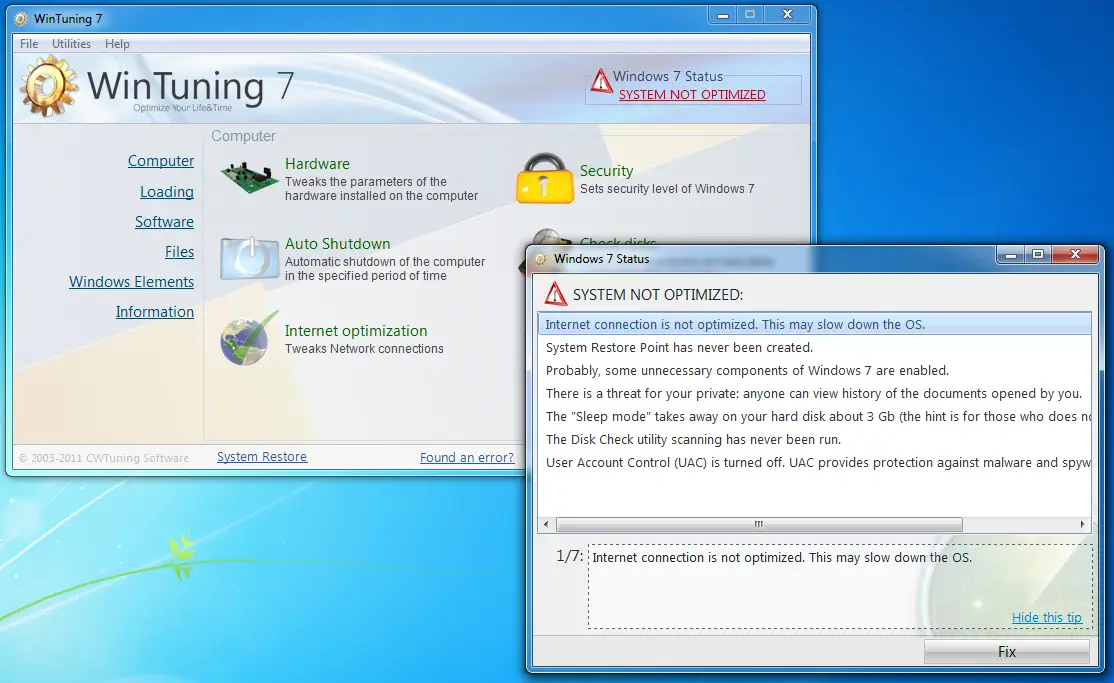The width and height of the screenshot is (1114, 683).
Task: Switch to the Files category
Action: point(179,252)
